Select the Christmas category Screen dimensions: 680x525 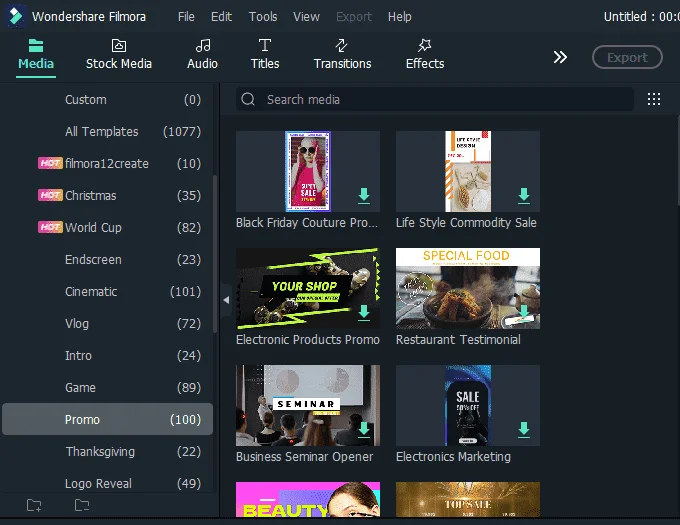[x=107, y=196]
